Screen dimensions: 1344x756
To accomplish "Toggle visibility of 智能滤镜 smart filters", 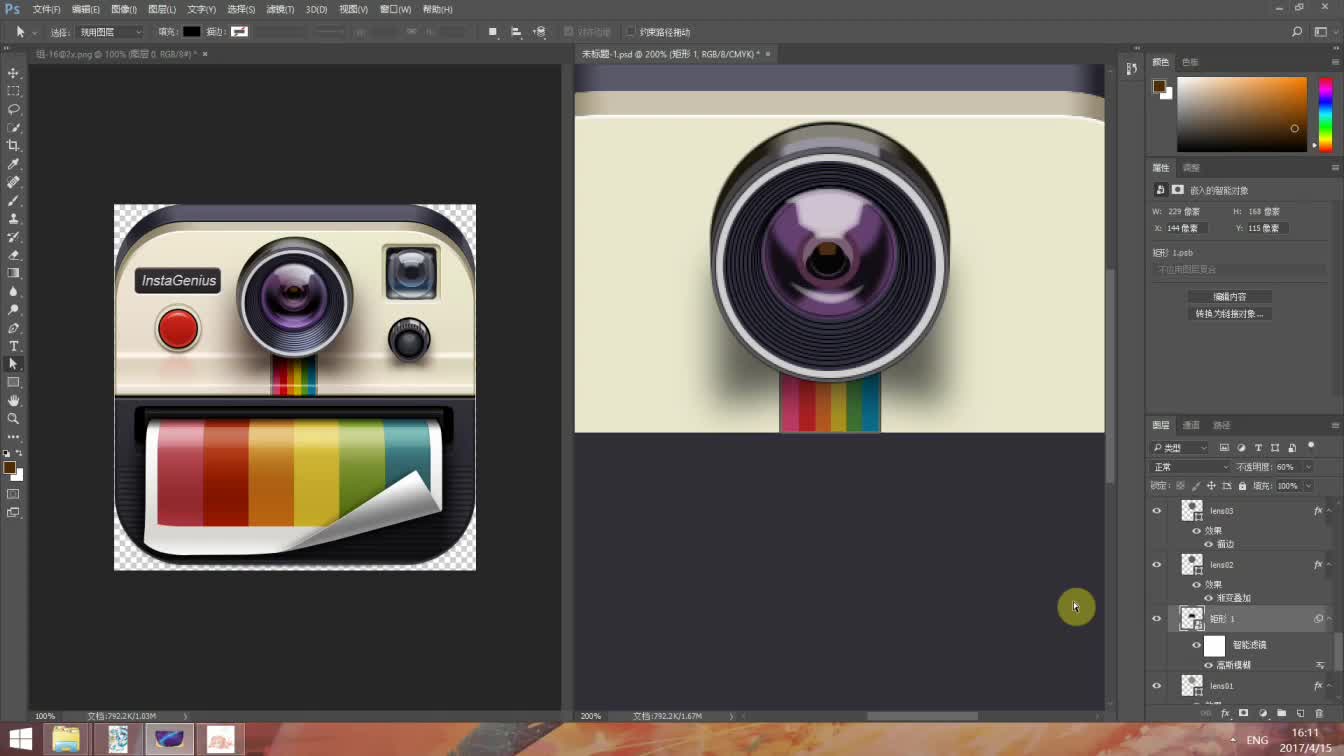I will click(x=1196, y=645).
